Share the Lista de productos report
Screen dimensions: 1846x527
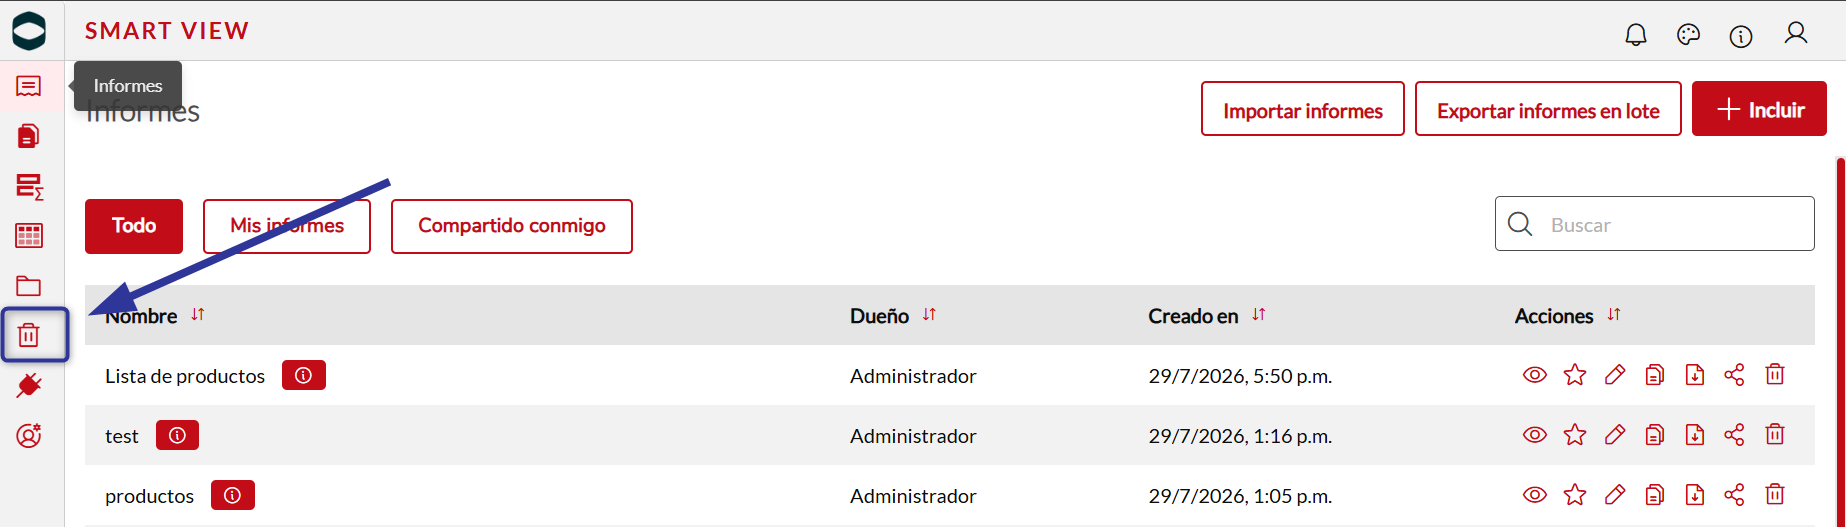click(x=1734, y=375)
